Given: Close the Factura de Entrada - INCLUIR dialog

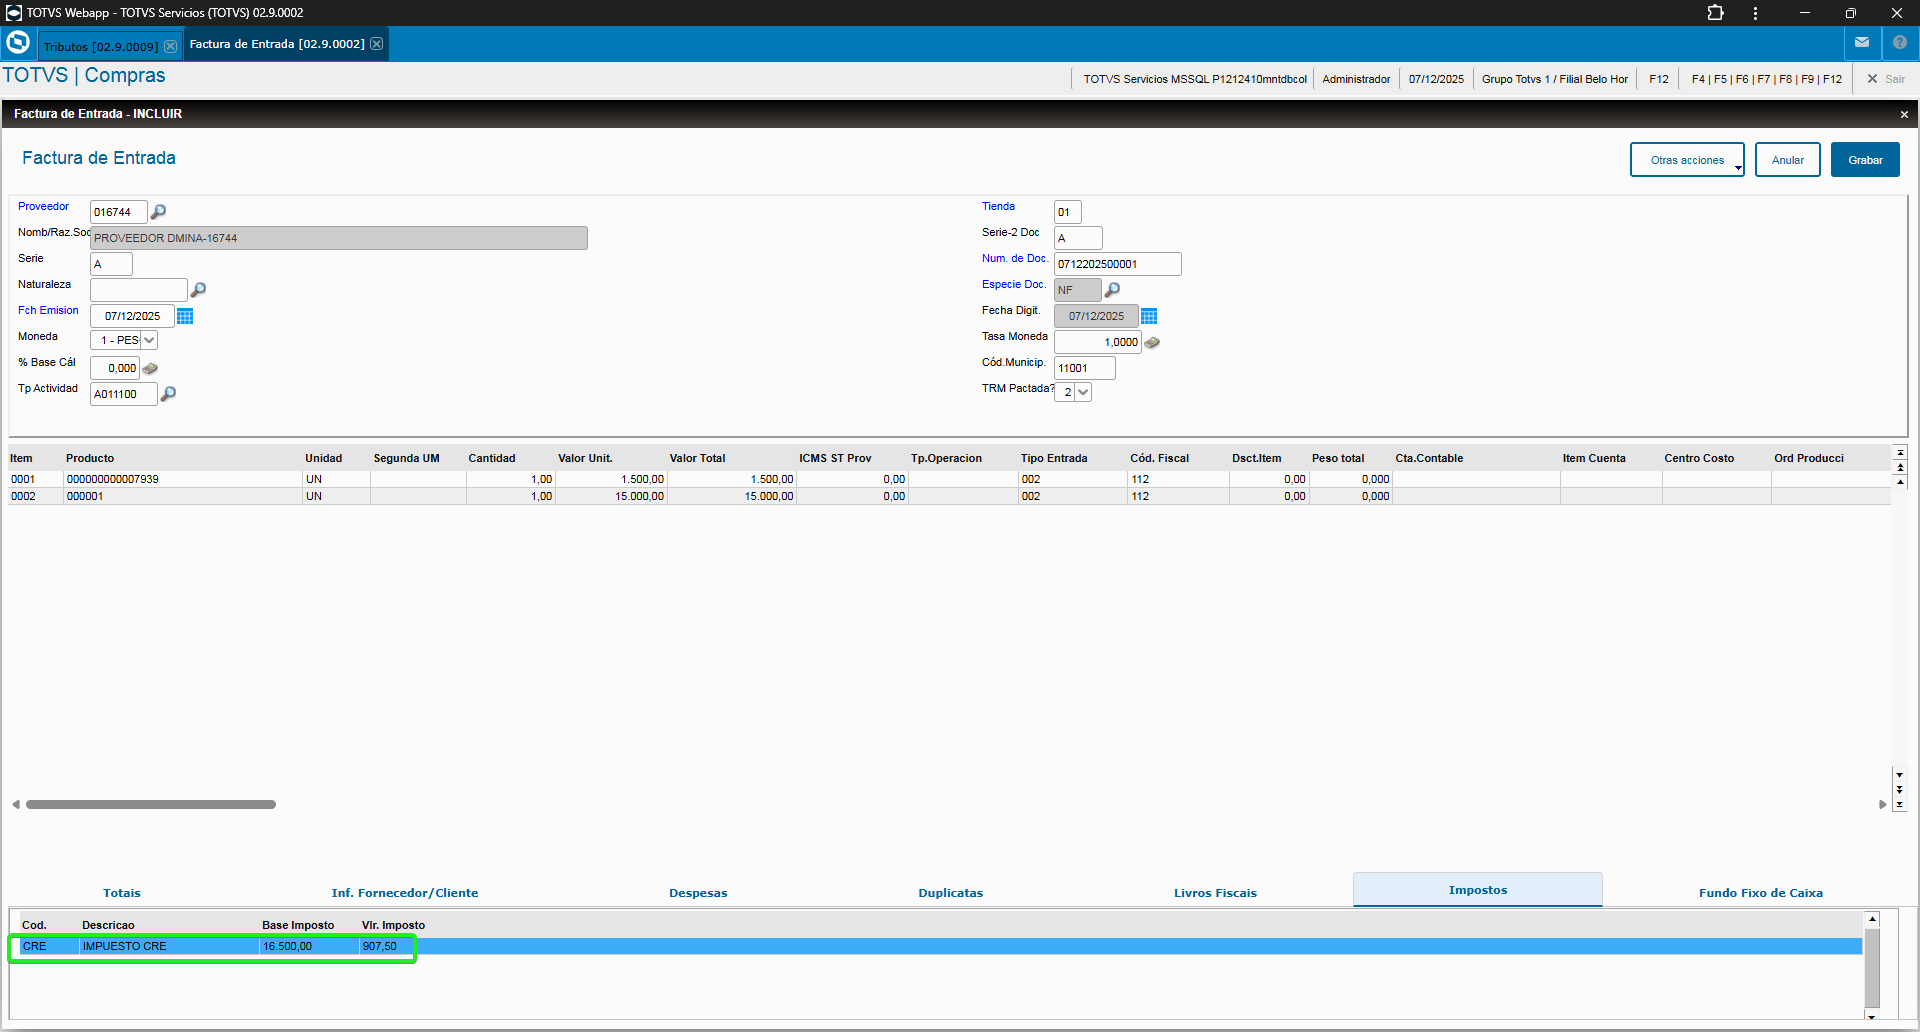Looking at the screenshot, I should coord(1904,115).
